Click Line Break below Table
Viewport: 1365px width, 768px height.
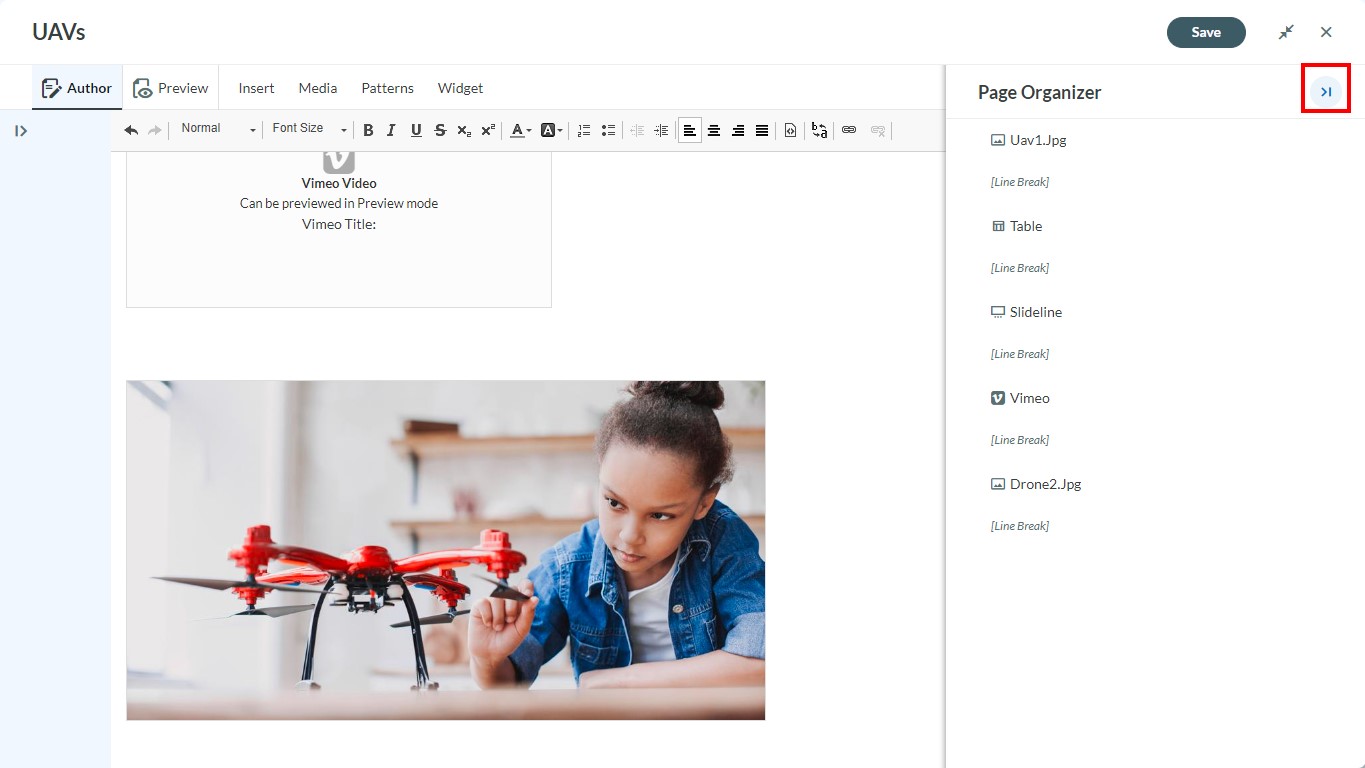1020,268
